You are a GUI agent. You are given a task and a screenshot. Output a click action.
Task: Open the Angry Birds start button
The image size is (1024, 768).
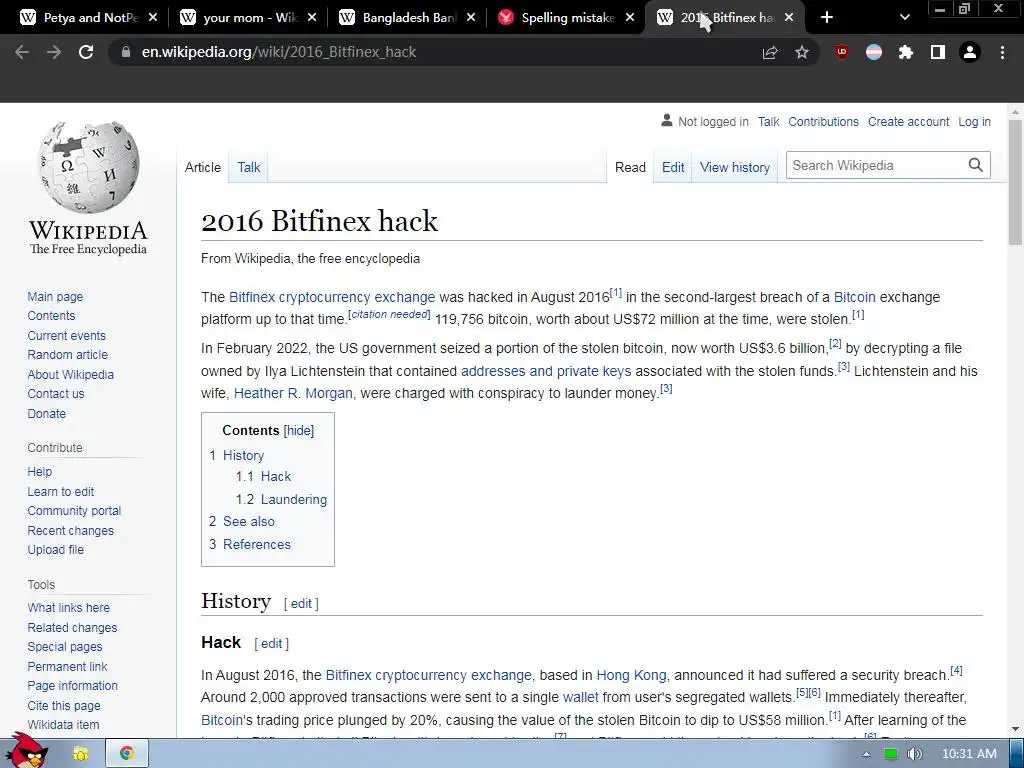[26, 752]
